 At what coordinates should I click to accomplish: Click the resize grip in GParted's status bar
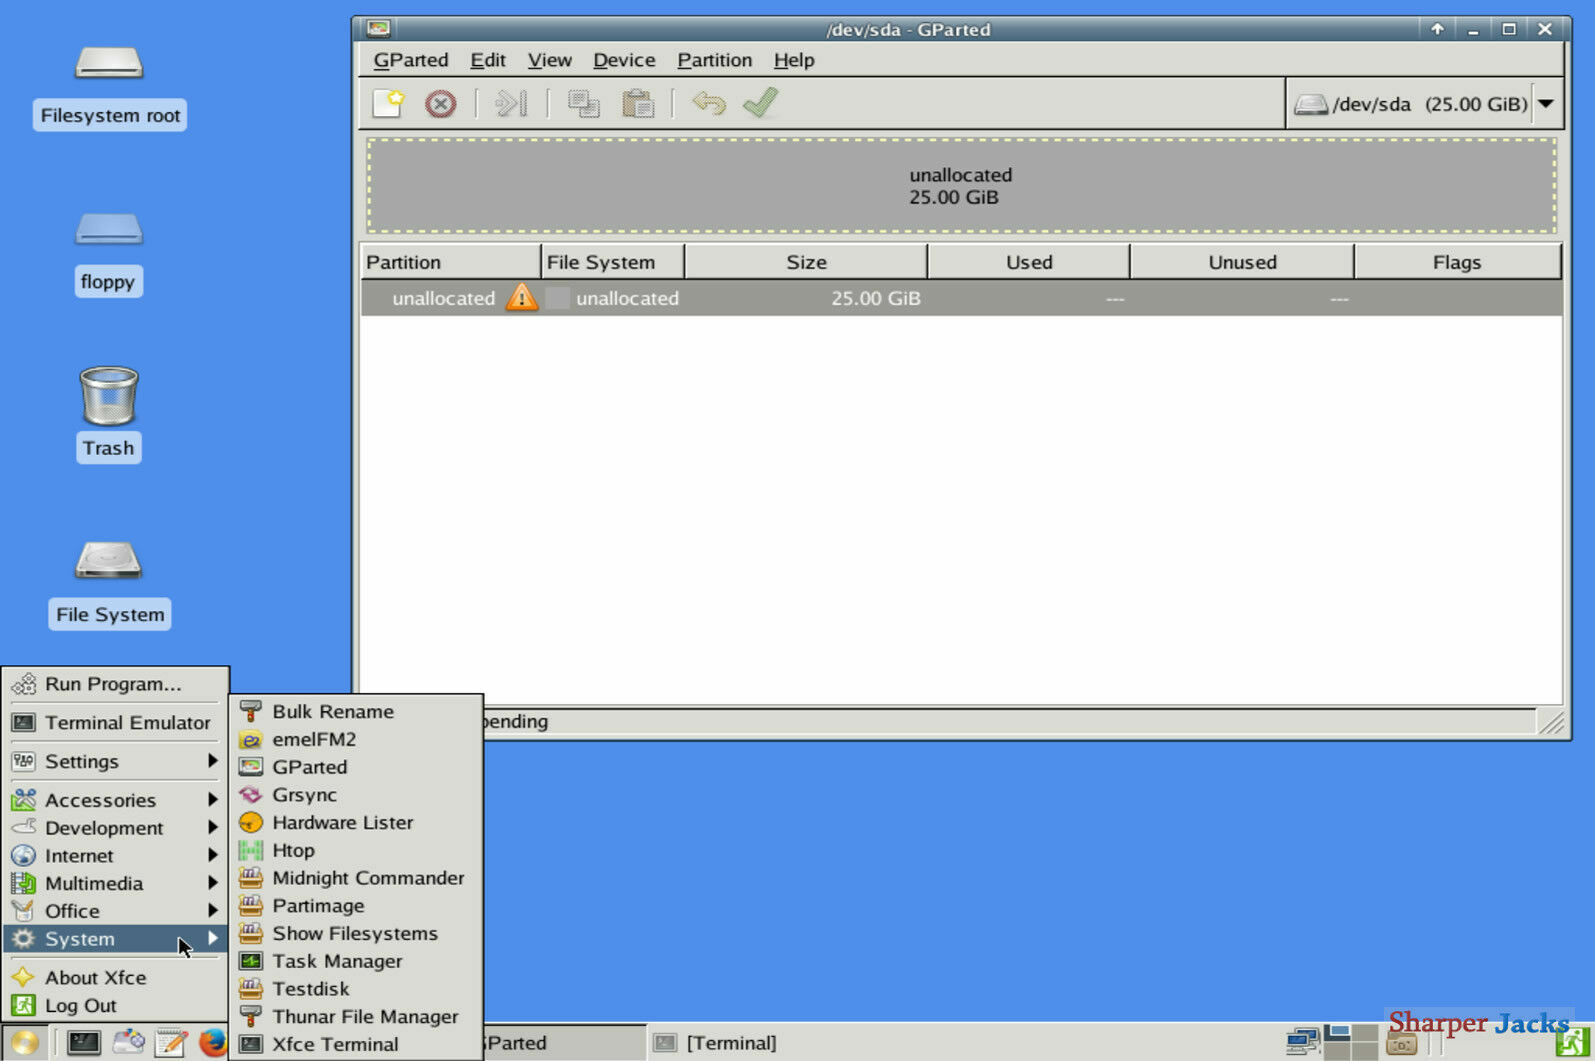1551,722
